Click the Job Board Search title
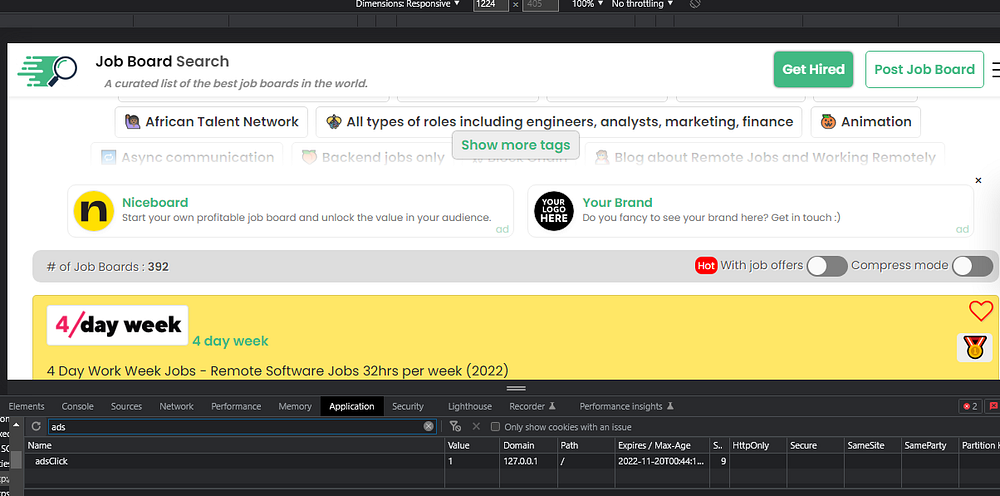This screenshot has width=1000, height=496. coord(162,62)
